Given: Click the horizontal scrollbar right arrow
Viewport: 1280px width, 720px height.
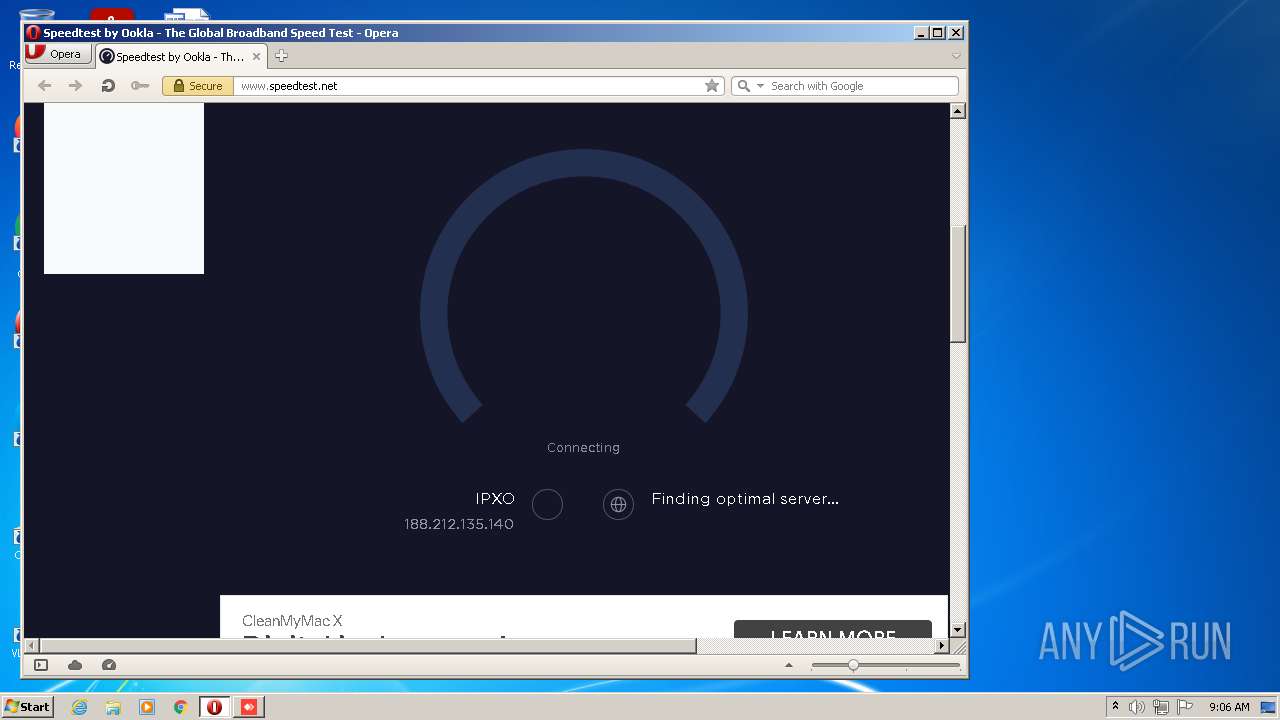Looking at the screenshot, I should [941, 646].
